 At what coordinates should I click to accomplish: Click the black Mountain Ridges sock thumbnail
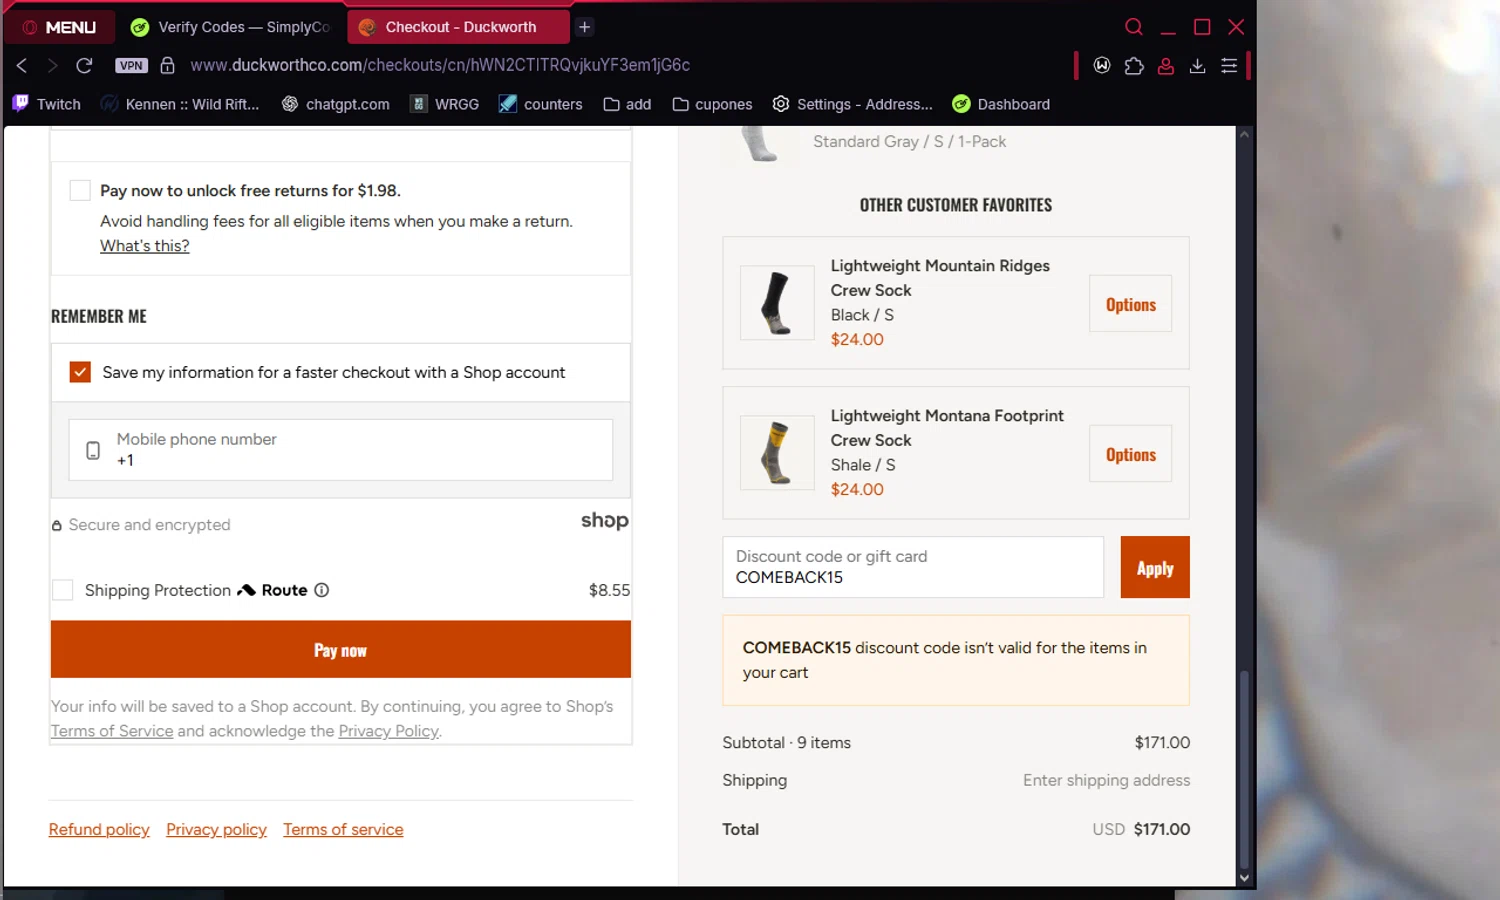click(777, 303)
